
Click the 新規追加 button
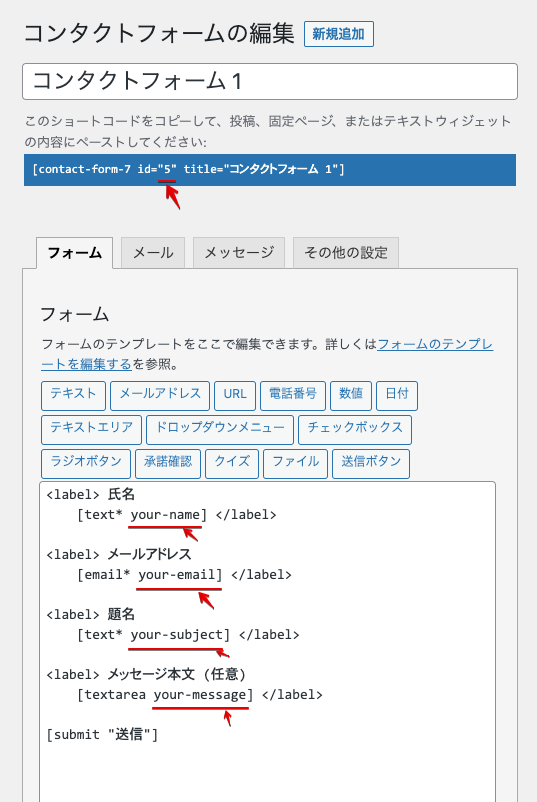point(339,34)
